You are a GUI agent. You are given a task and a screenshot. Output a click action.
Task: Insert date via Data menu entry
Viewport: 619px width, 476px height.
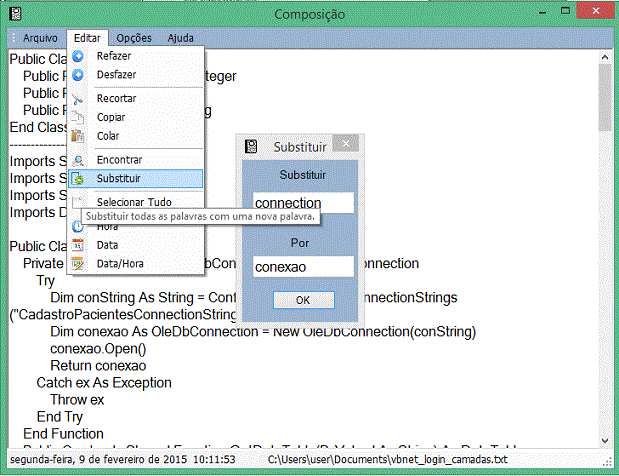pyautogui.click(x=135, y=245)
